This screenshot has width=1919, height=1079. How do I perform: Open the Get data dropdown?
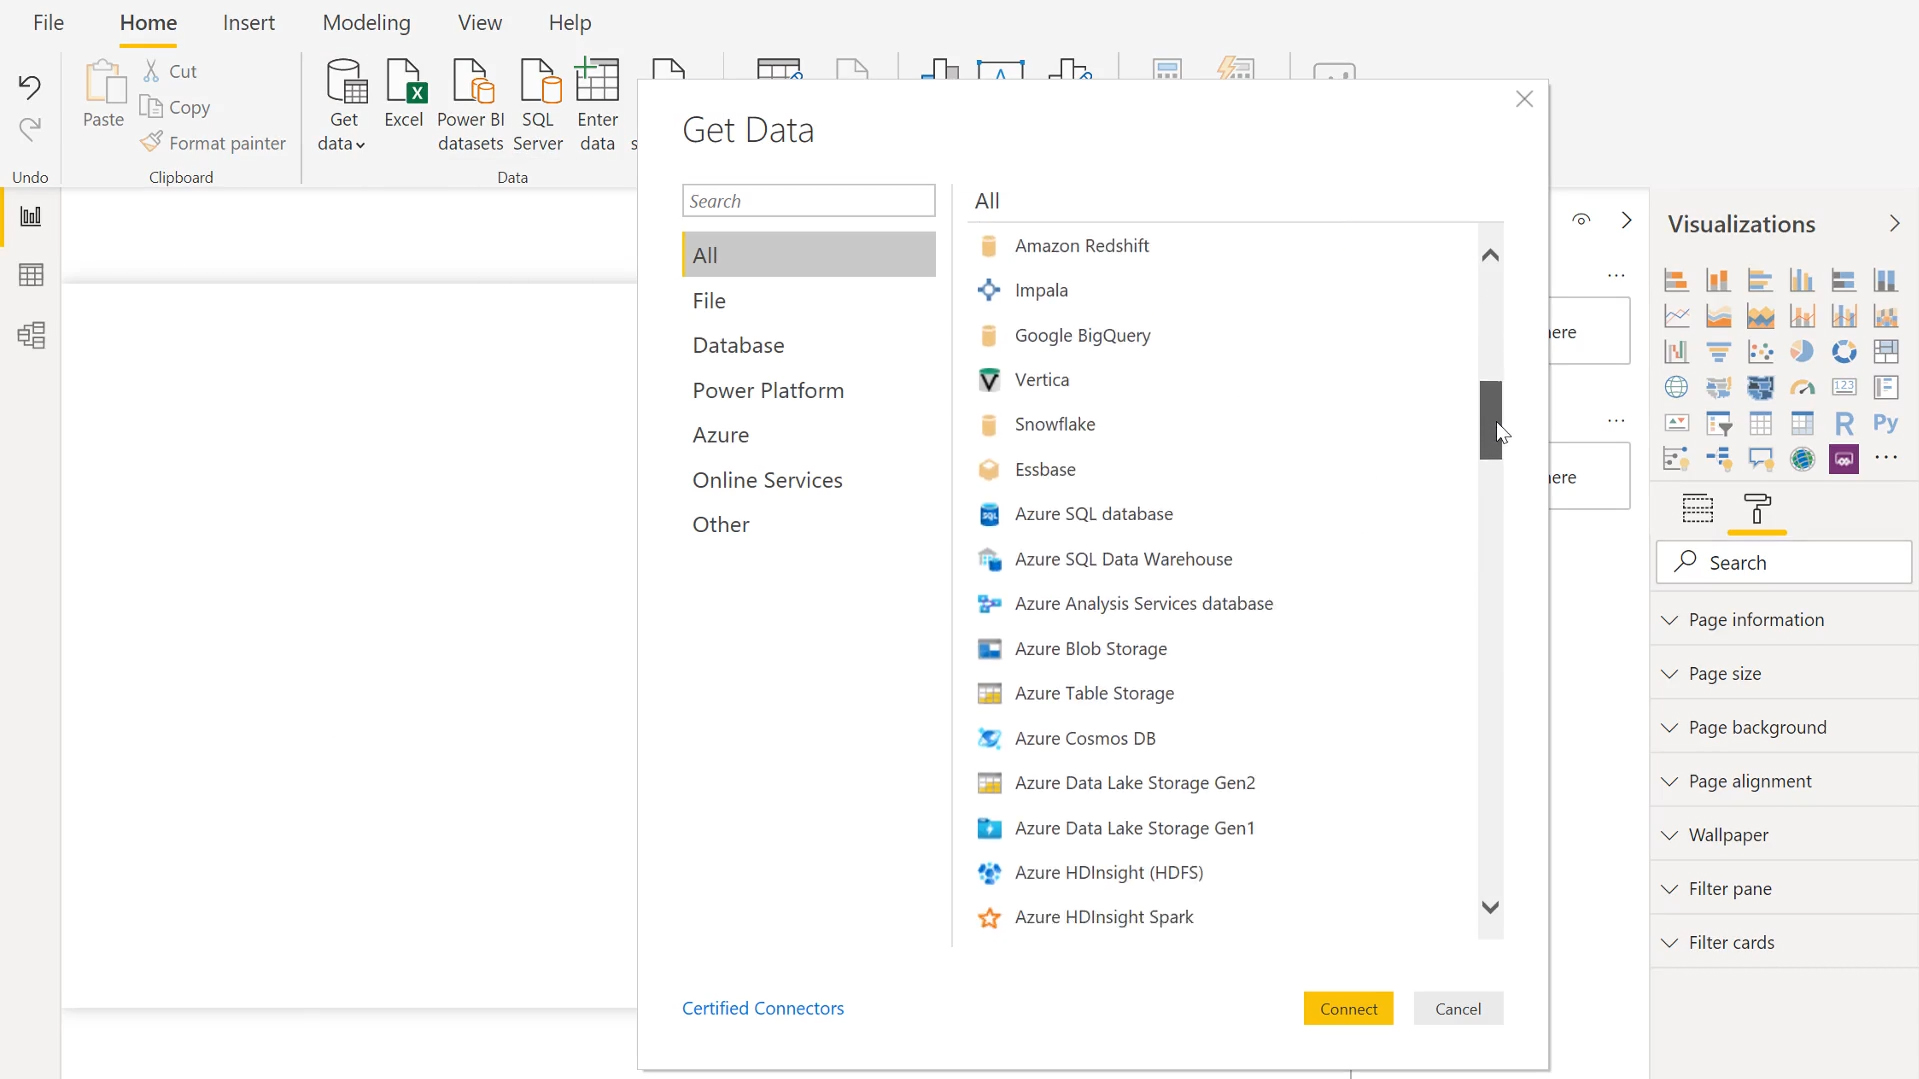pyautogui.click(x=343, y=105)
